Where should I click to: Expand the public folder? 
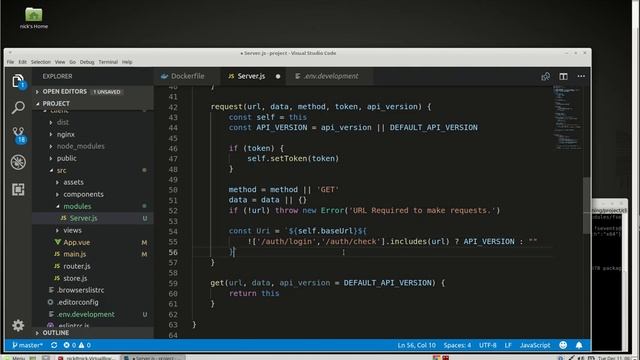click(x=93, y=158)
